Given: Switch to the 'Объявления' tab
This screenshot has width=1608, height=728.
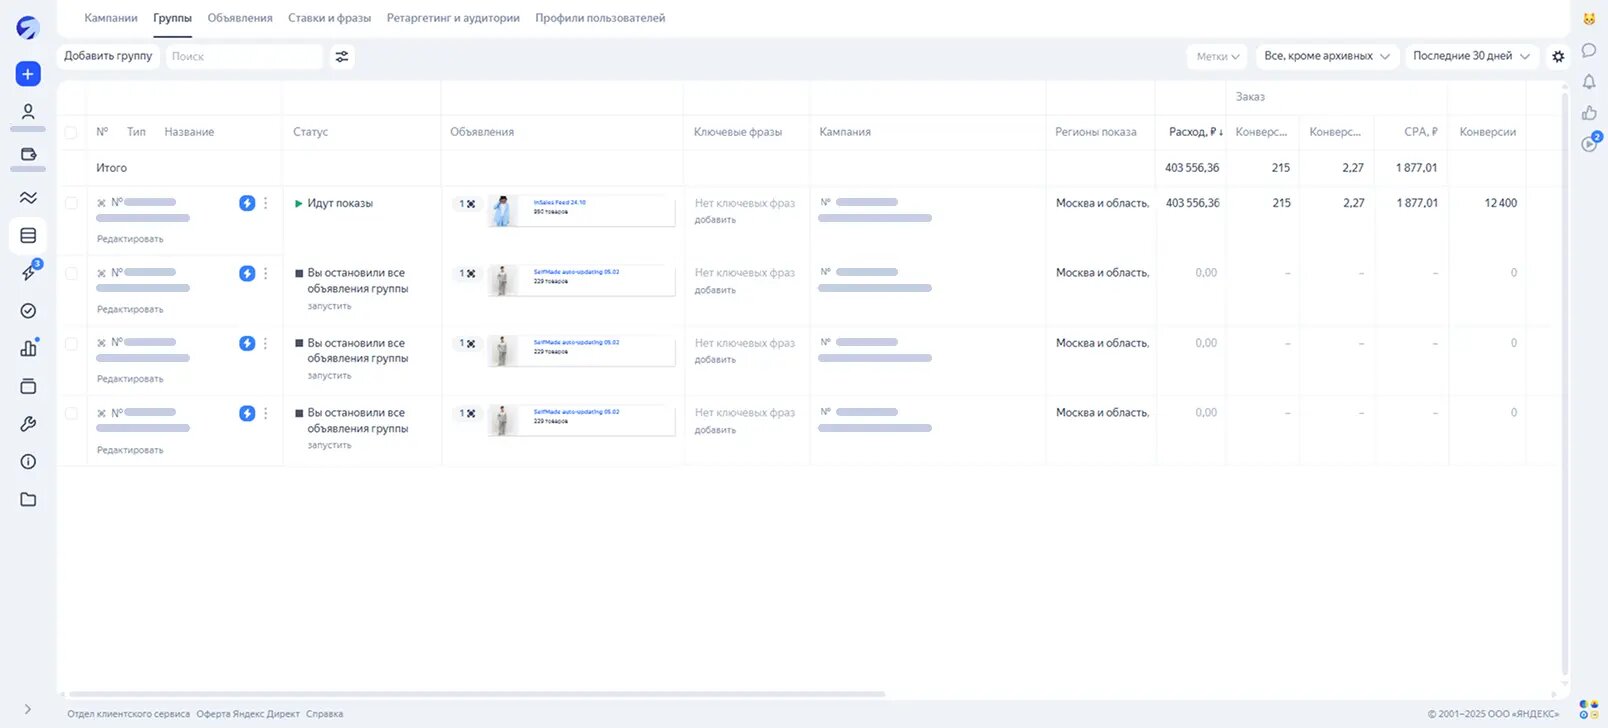Looking at the screenshot, I should (x=240, y=18).
